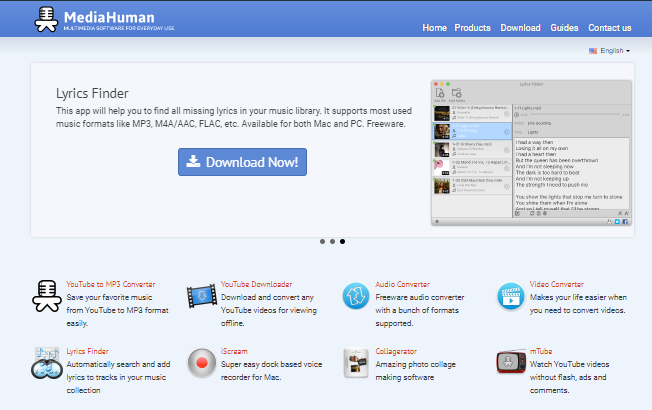Click the Audio Converter blue round icon
652x410 pixels.
(356, 296)
